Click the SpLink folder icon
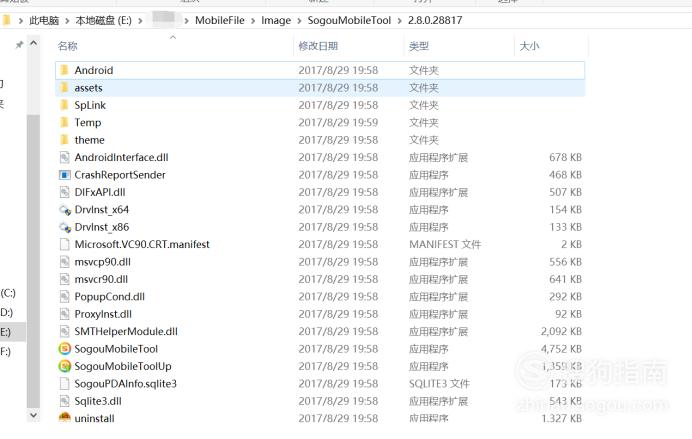The height and width of the screenshot is (439, 692). (64, 105)
